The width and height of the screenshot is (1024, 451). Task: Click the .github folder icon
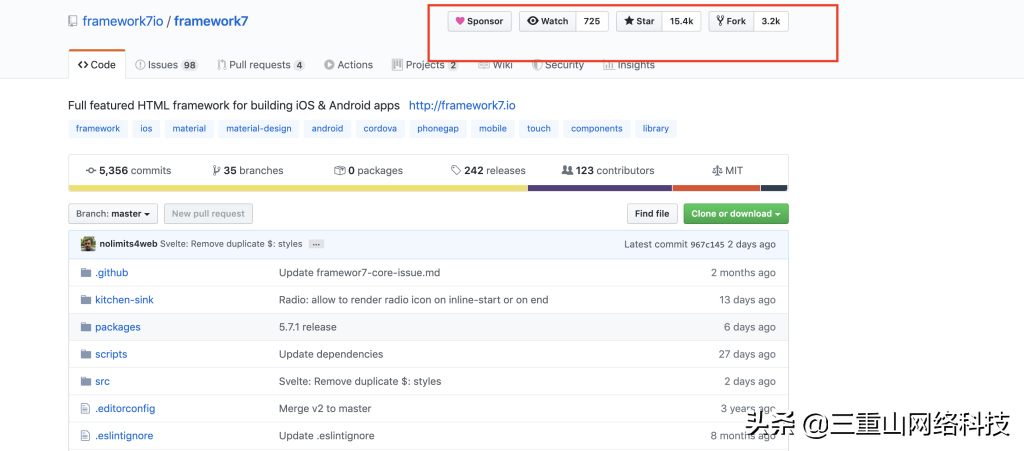pyautogui.click(x=86, y=273)
